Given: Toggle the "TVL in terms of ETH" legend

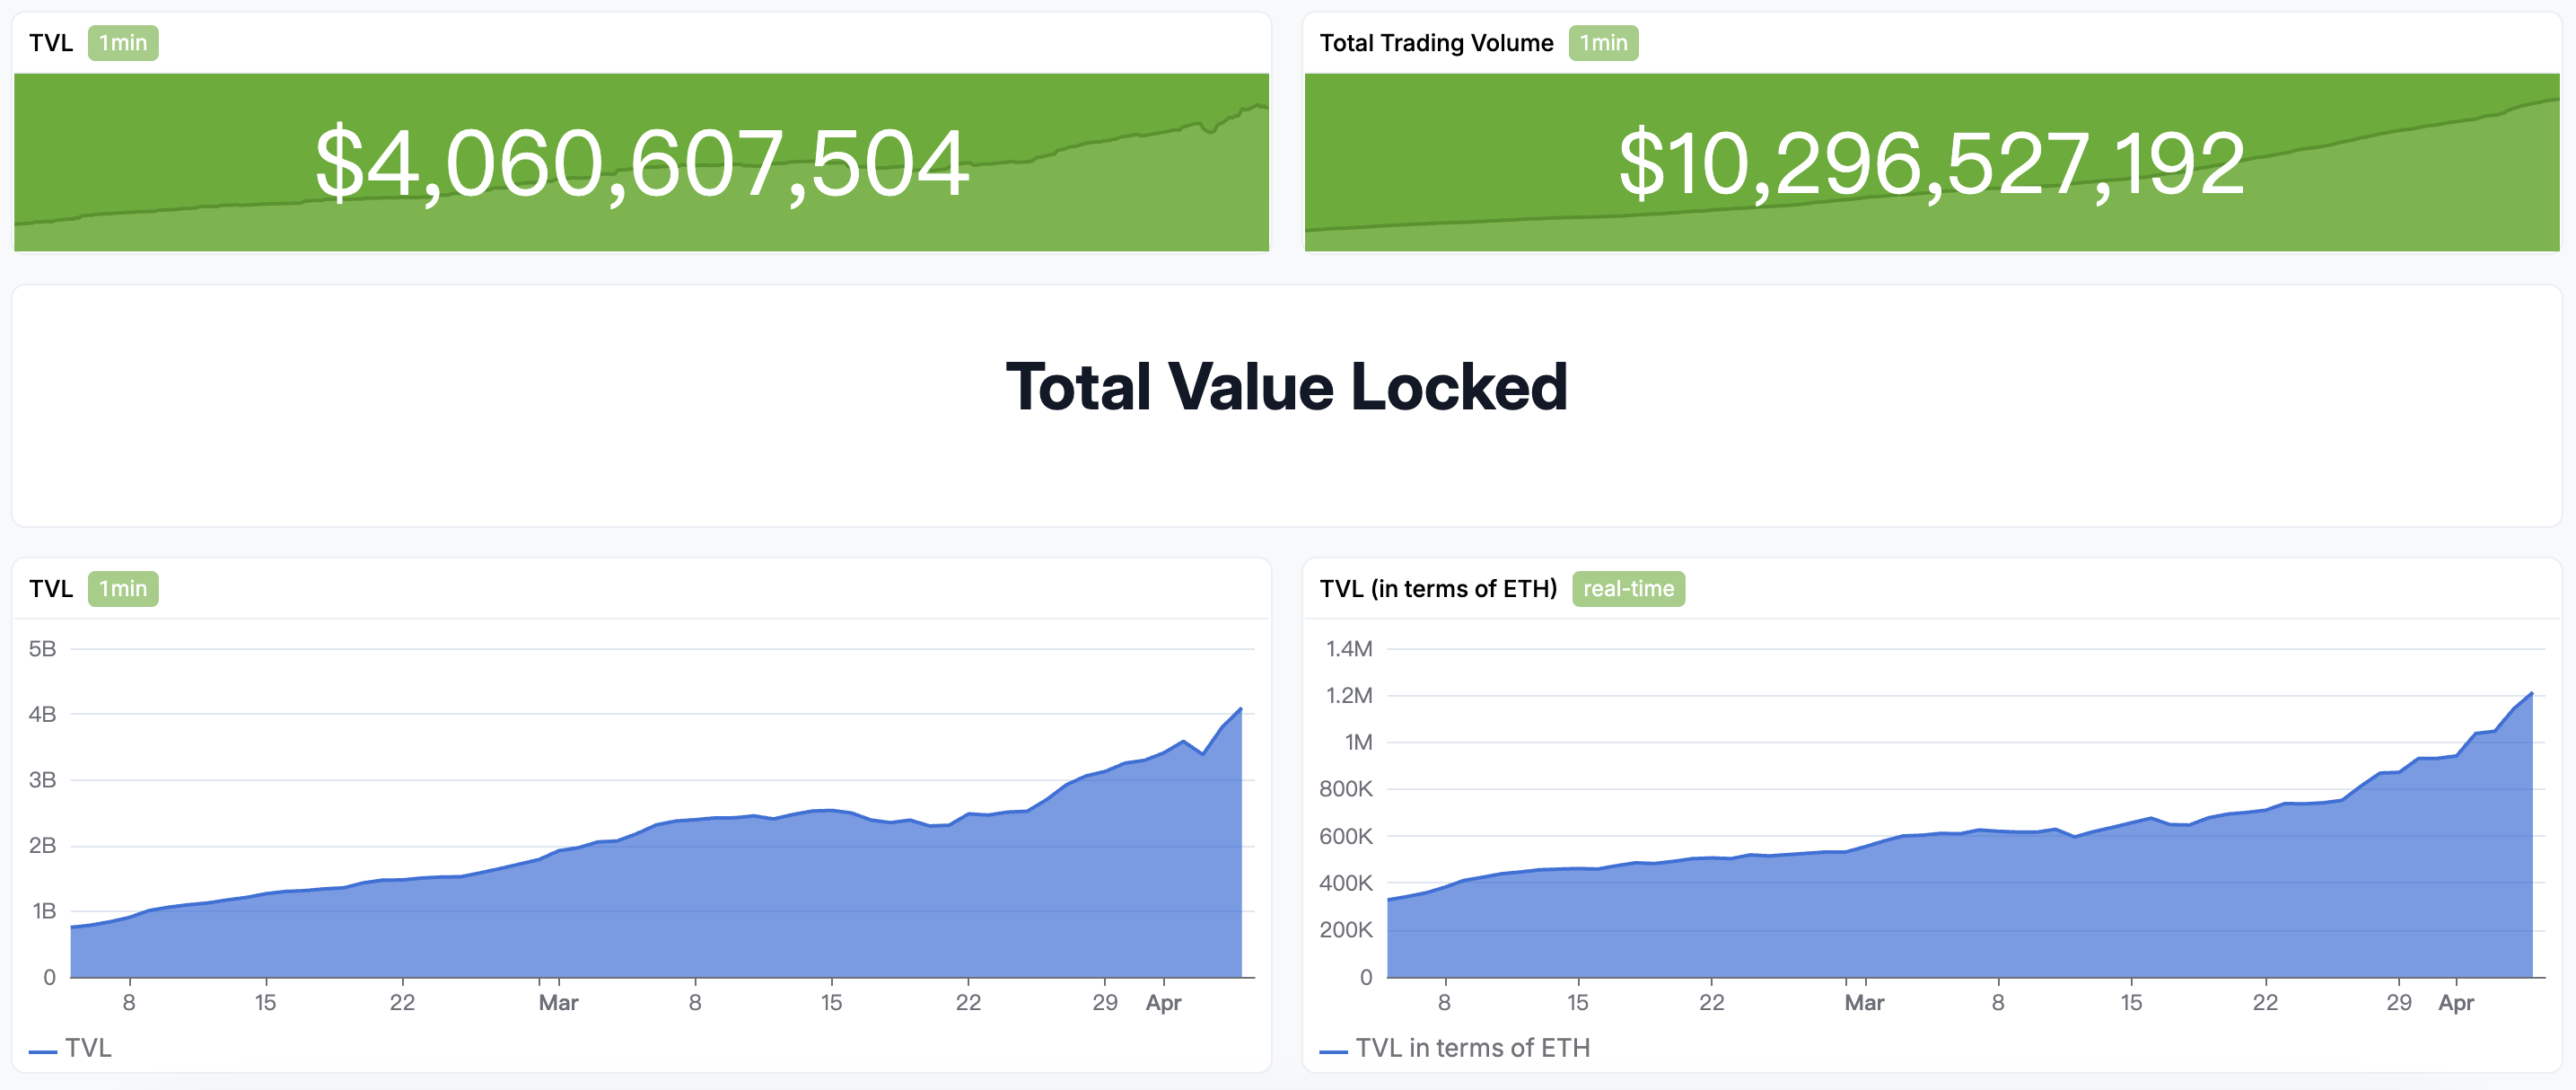Looking at the screenshot, I should (x=1472, y=1048).
